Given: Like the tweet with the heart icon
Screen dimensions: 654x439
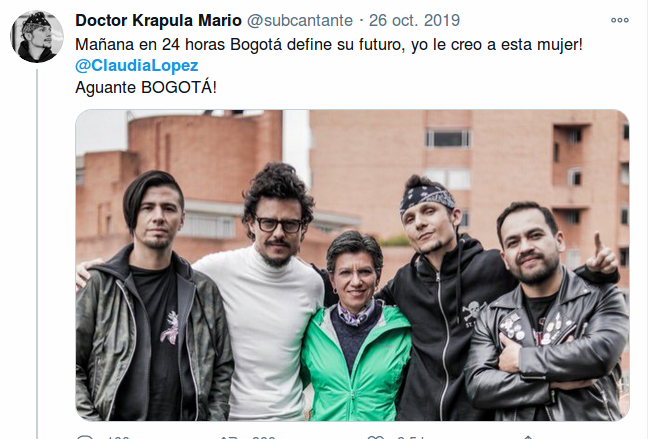Looking at the screenshot, I should pyautogui.click(x=375, y=437).
